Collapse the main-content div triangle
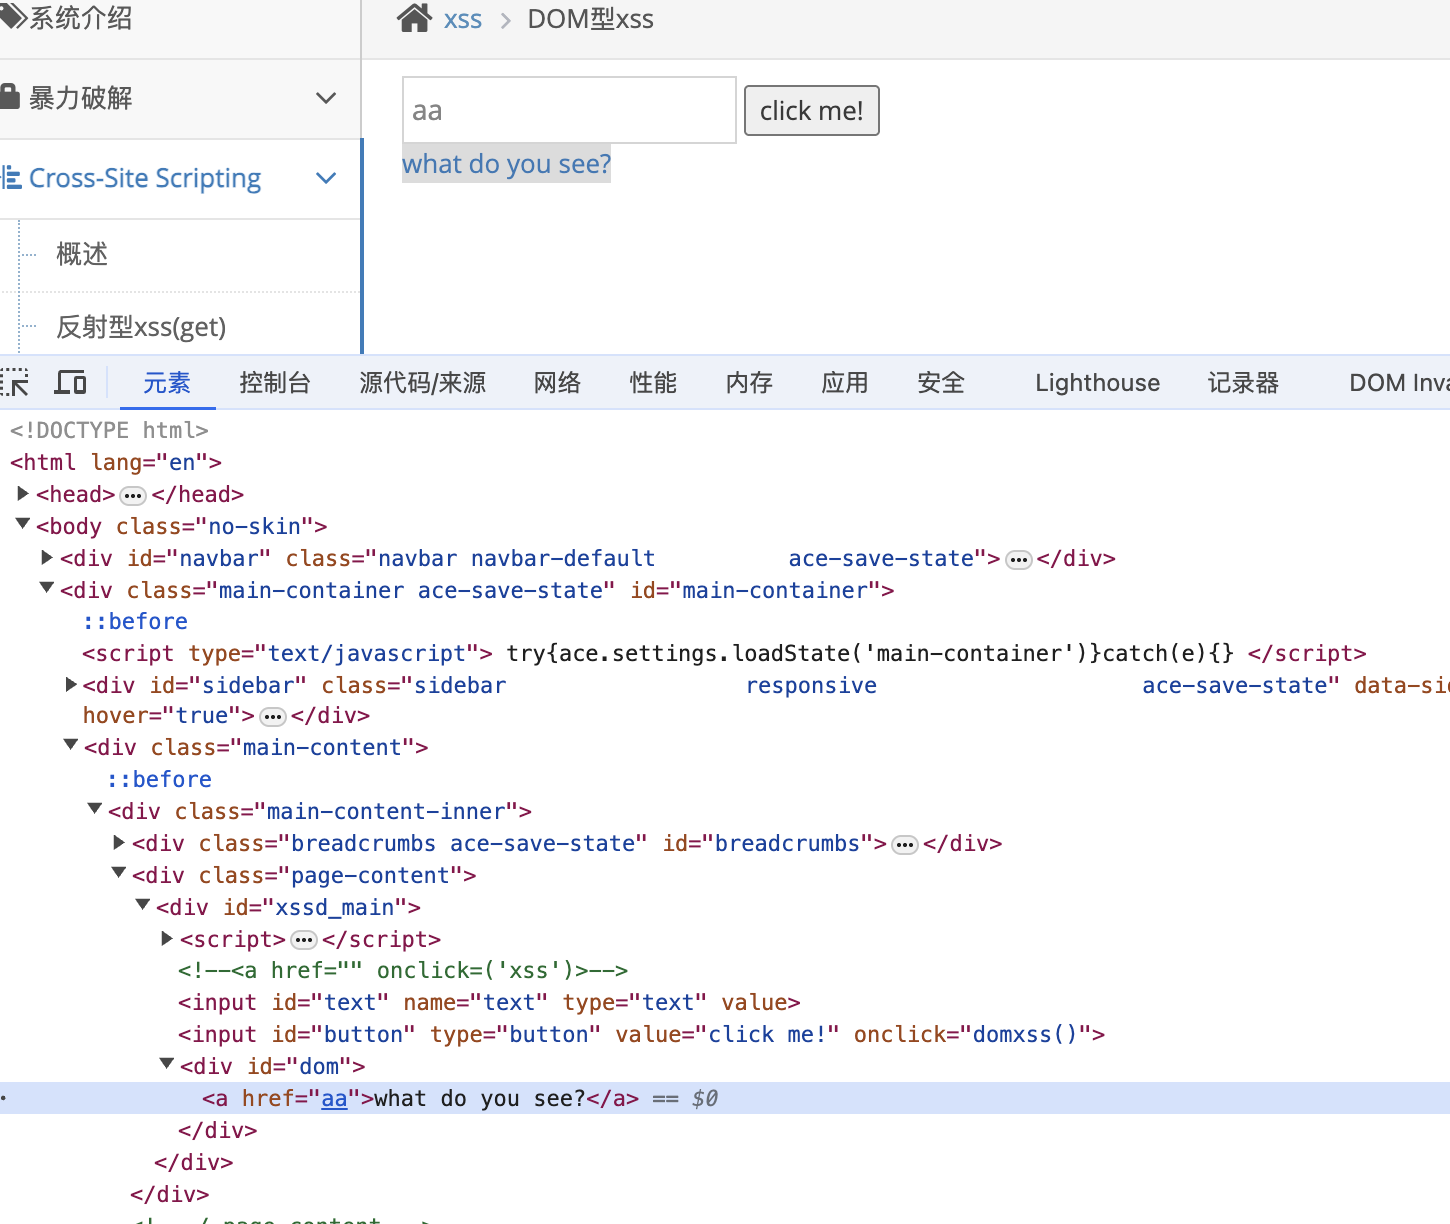 pos(71,745)
